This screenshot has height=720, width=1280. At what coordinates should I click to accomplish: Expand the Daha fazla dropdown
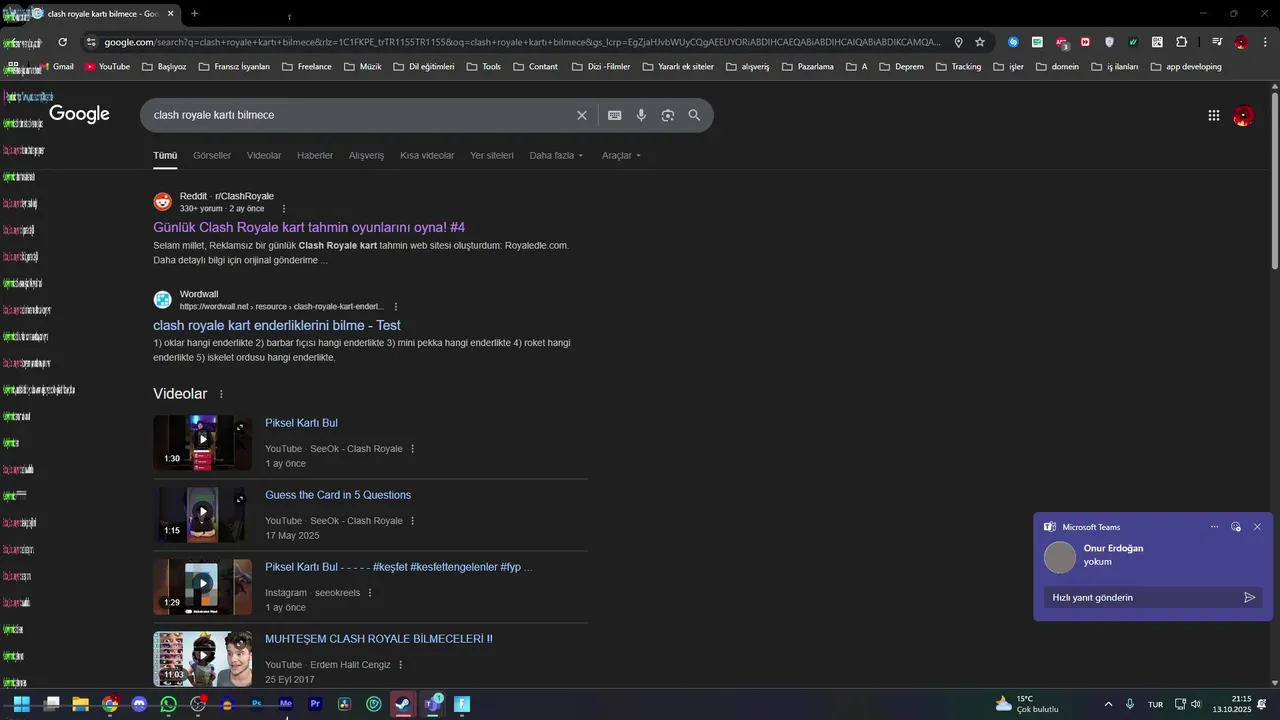pyautogui.click(x=556, y=156)
